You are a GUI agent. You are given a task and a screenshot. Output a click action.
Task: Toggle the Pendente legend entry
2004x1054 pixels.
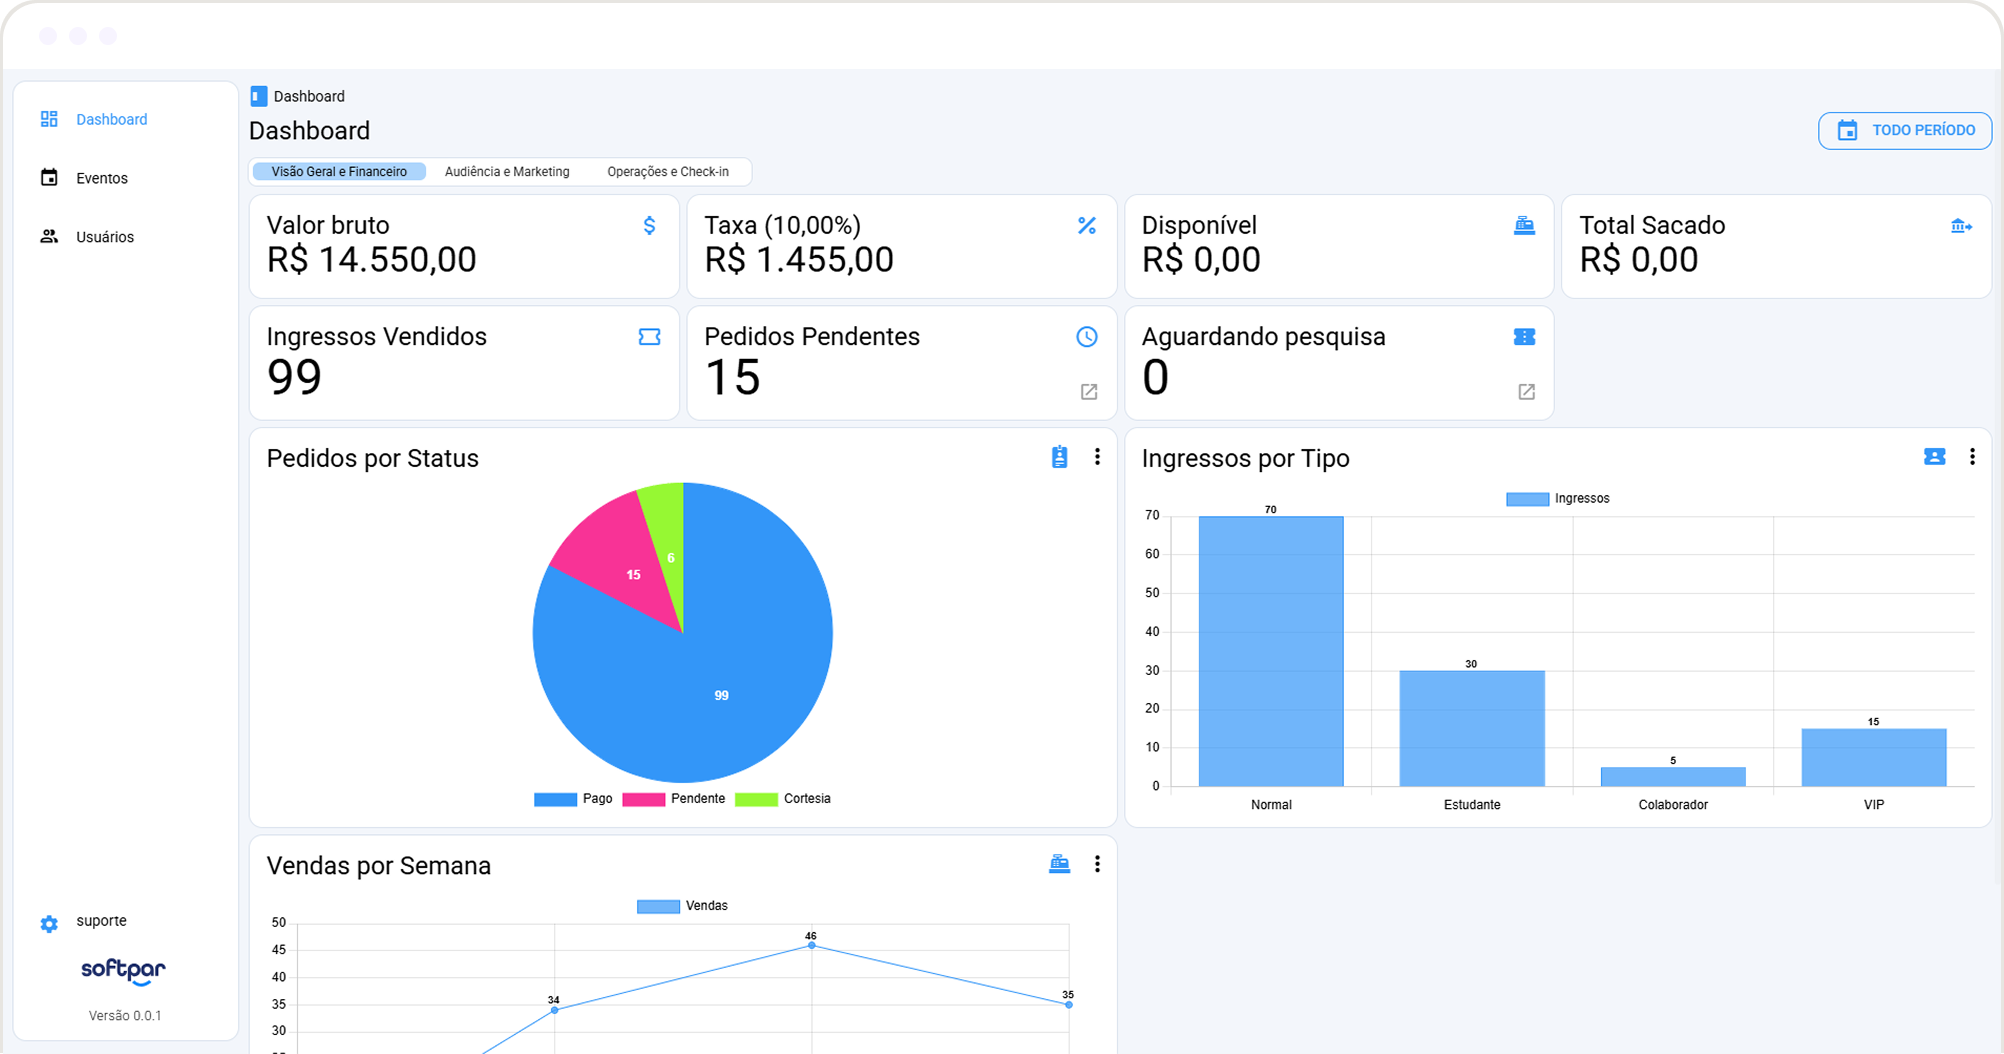(x=673, y=799)
